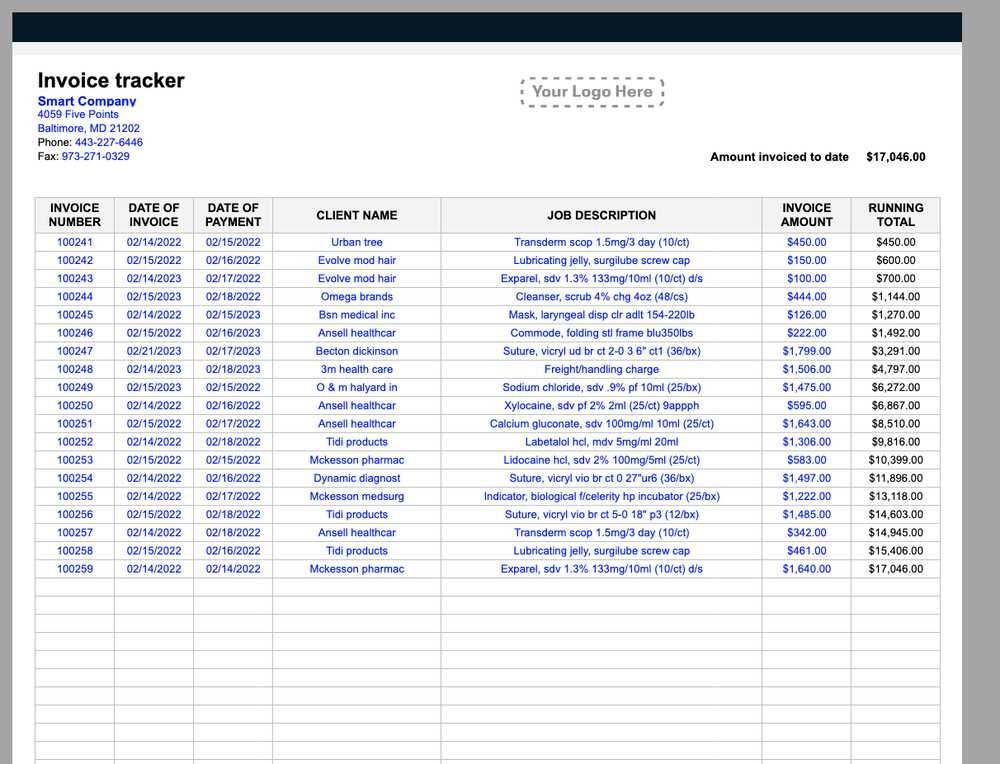Click client 'Dynamic diagnost'

click(x=357, y=478)
